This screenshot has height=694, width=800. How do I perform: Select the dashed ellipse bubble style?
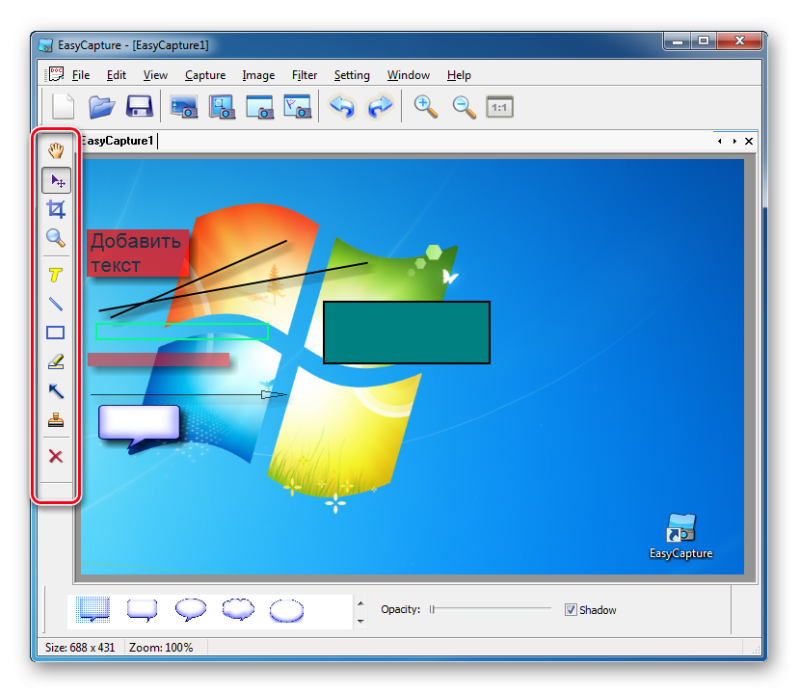pos(287,610)
